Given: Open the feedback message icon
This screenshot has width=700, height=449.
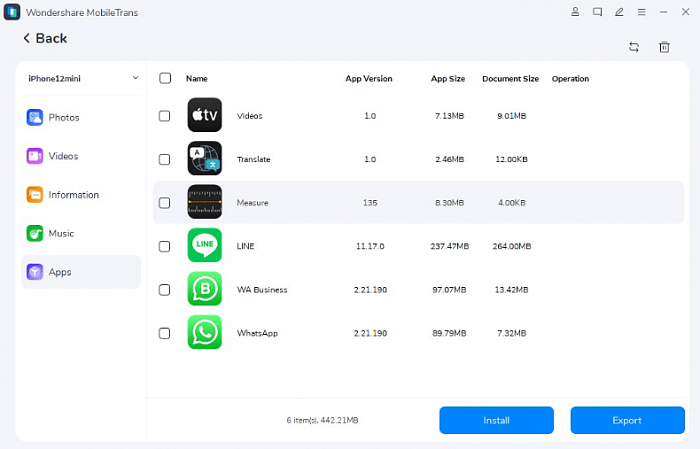Looking at the screenshot, I should point(597,12).
